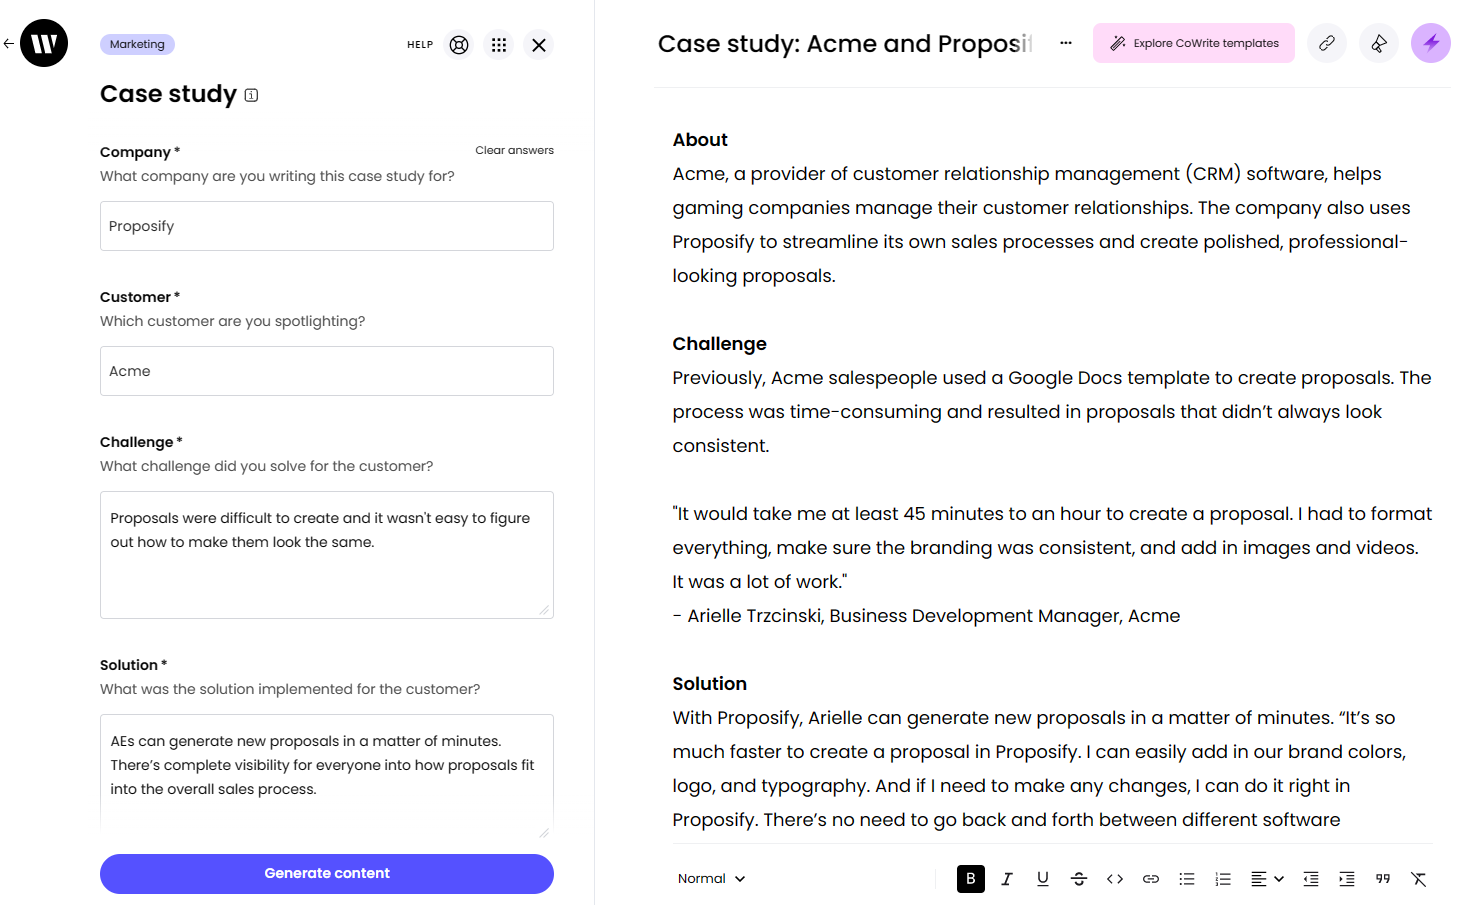Open the share link icon near Explore CoWrite templates

pyautogui.click(x=1327, y=43)
